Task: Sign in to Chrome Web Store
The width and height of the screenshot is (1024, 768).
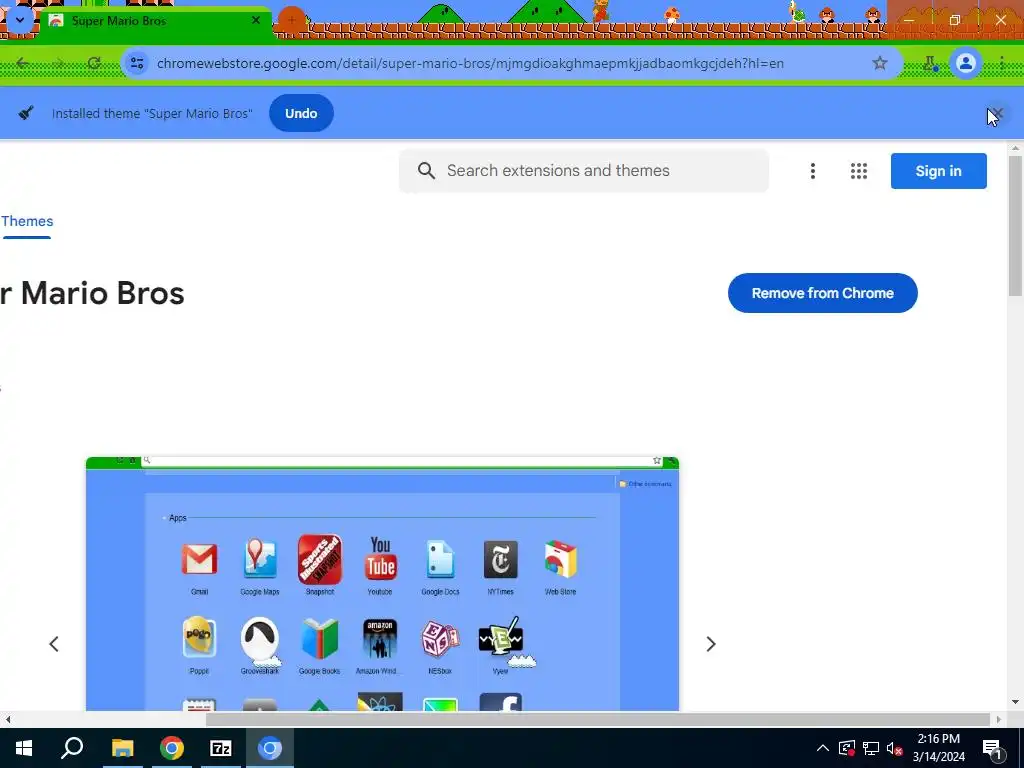Action: point(938,170)
